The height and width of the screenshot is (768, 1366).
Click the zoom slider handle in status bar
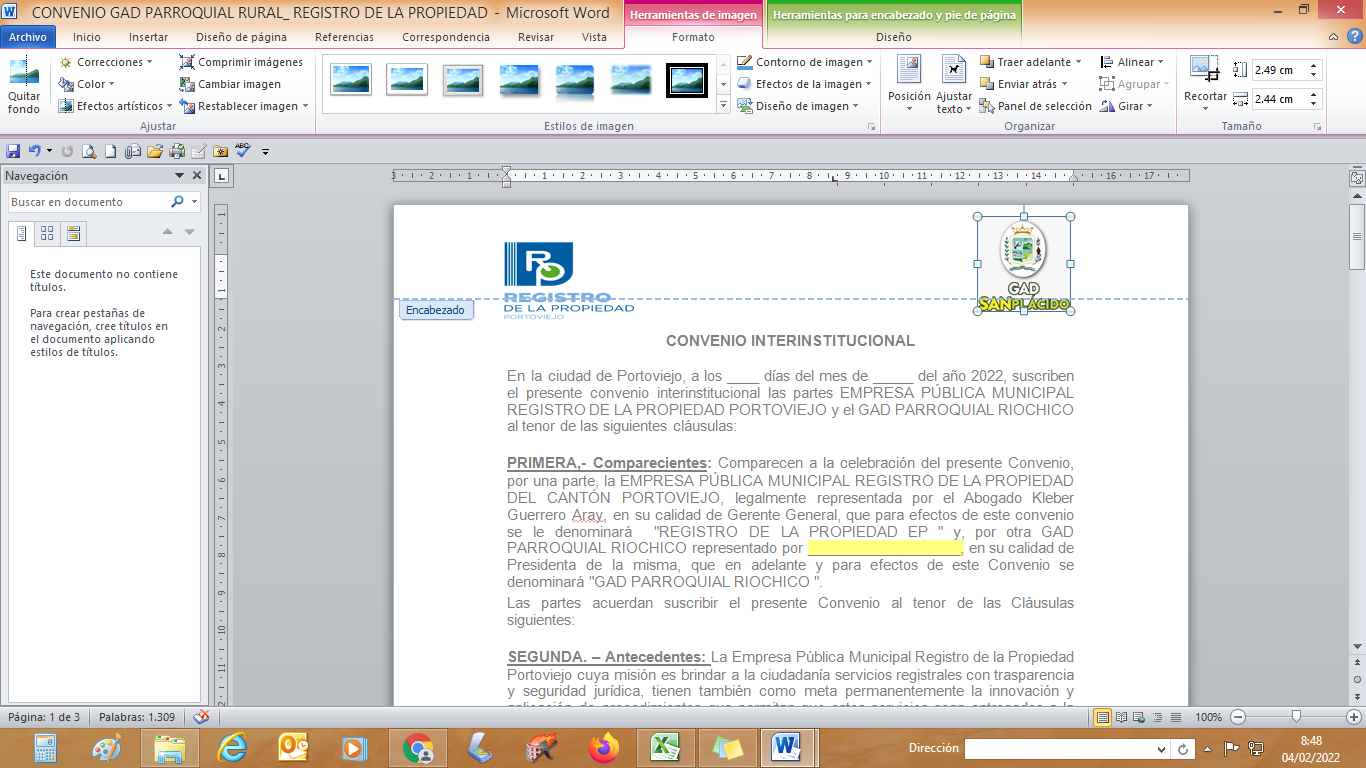[1296, 717]
